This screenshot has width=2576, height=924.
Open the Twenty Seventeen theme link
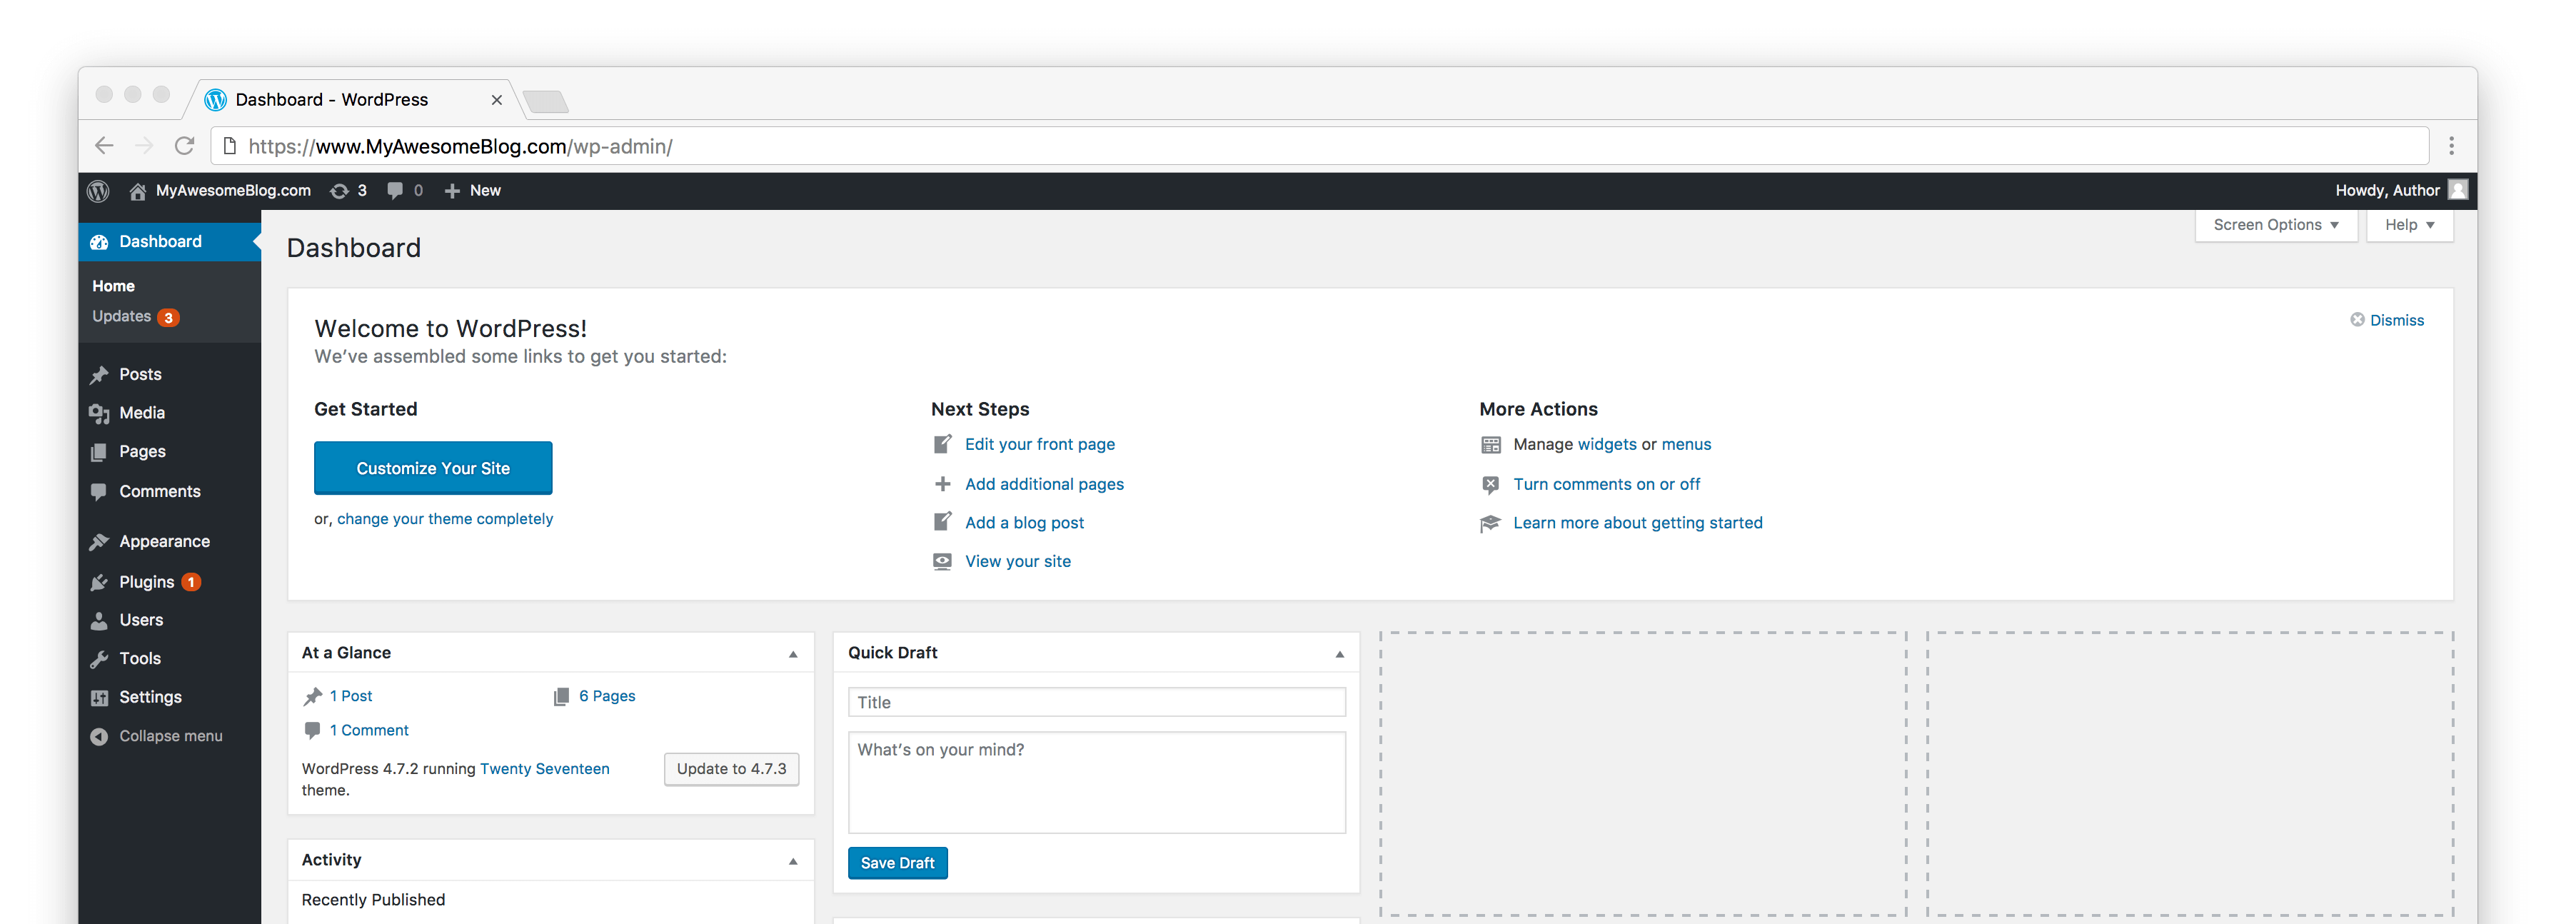pos(544,769)
